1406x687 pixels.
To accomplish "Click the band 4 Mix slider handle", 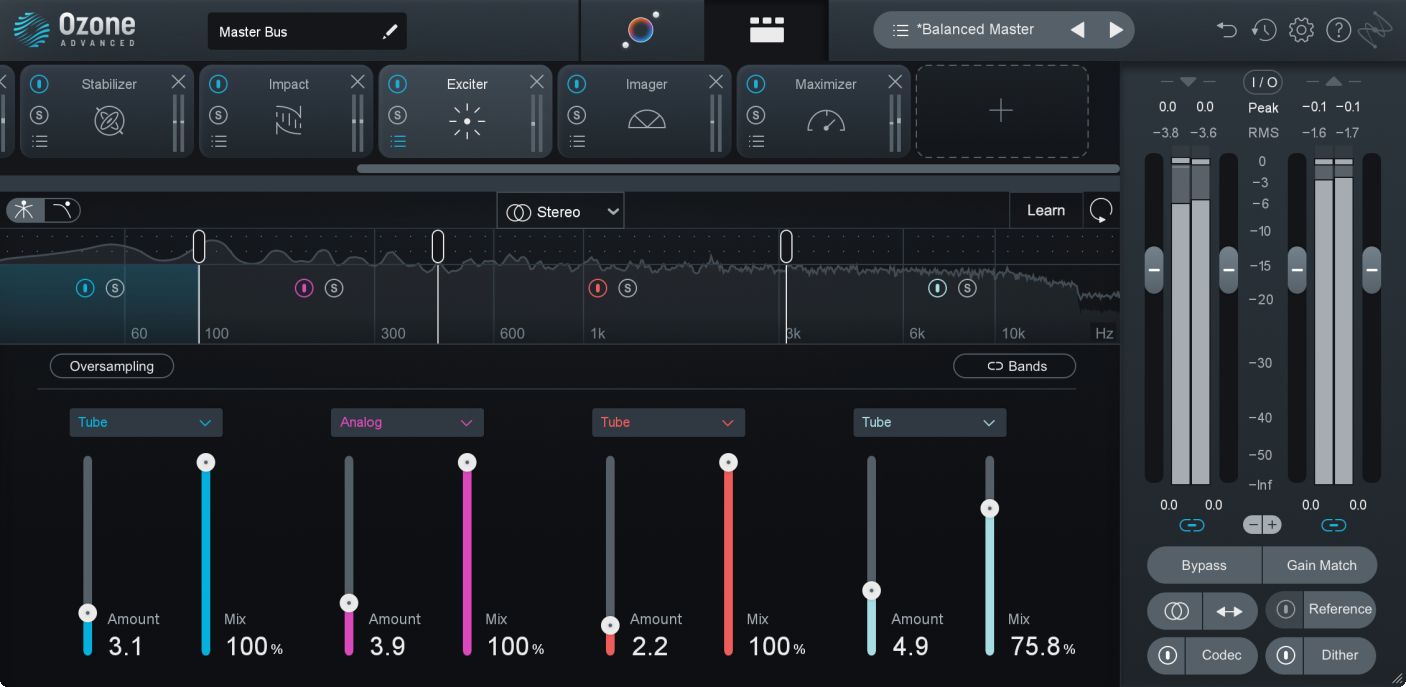I will pos(989,508).
